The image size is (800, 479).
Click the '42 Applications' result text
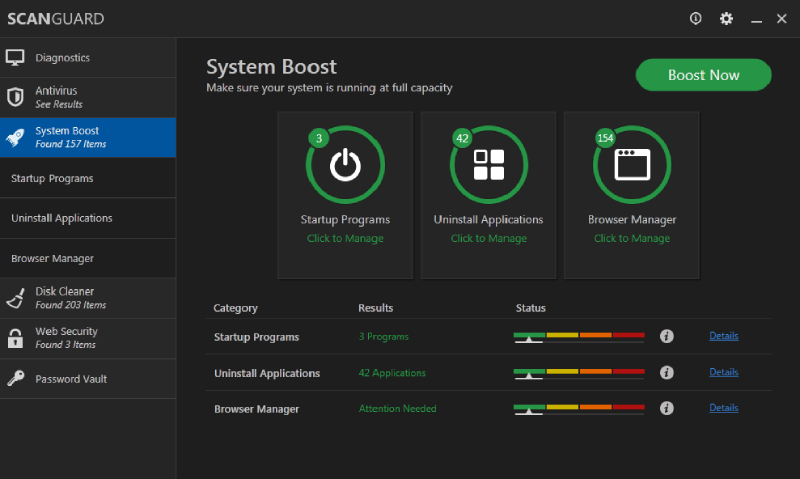click(x=392, y=373)
